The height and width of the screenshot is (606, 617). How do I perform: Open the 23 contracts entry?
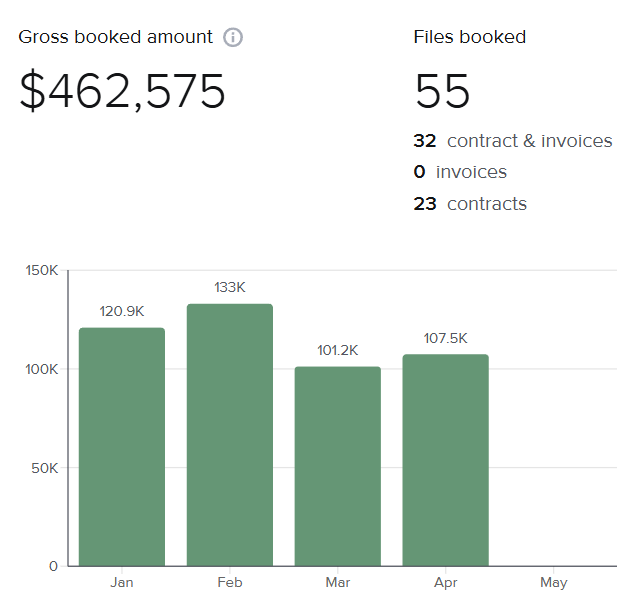click(470, 204)
